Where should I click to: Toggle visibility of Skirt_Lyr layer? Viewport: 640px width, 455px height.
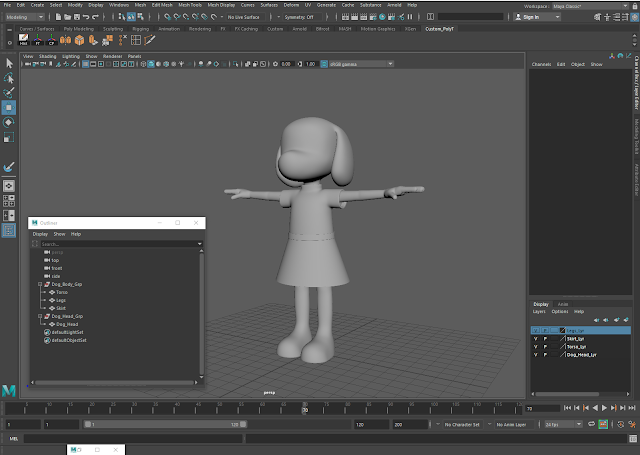535,338
